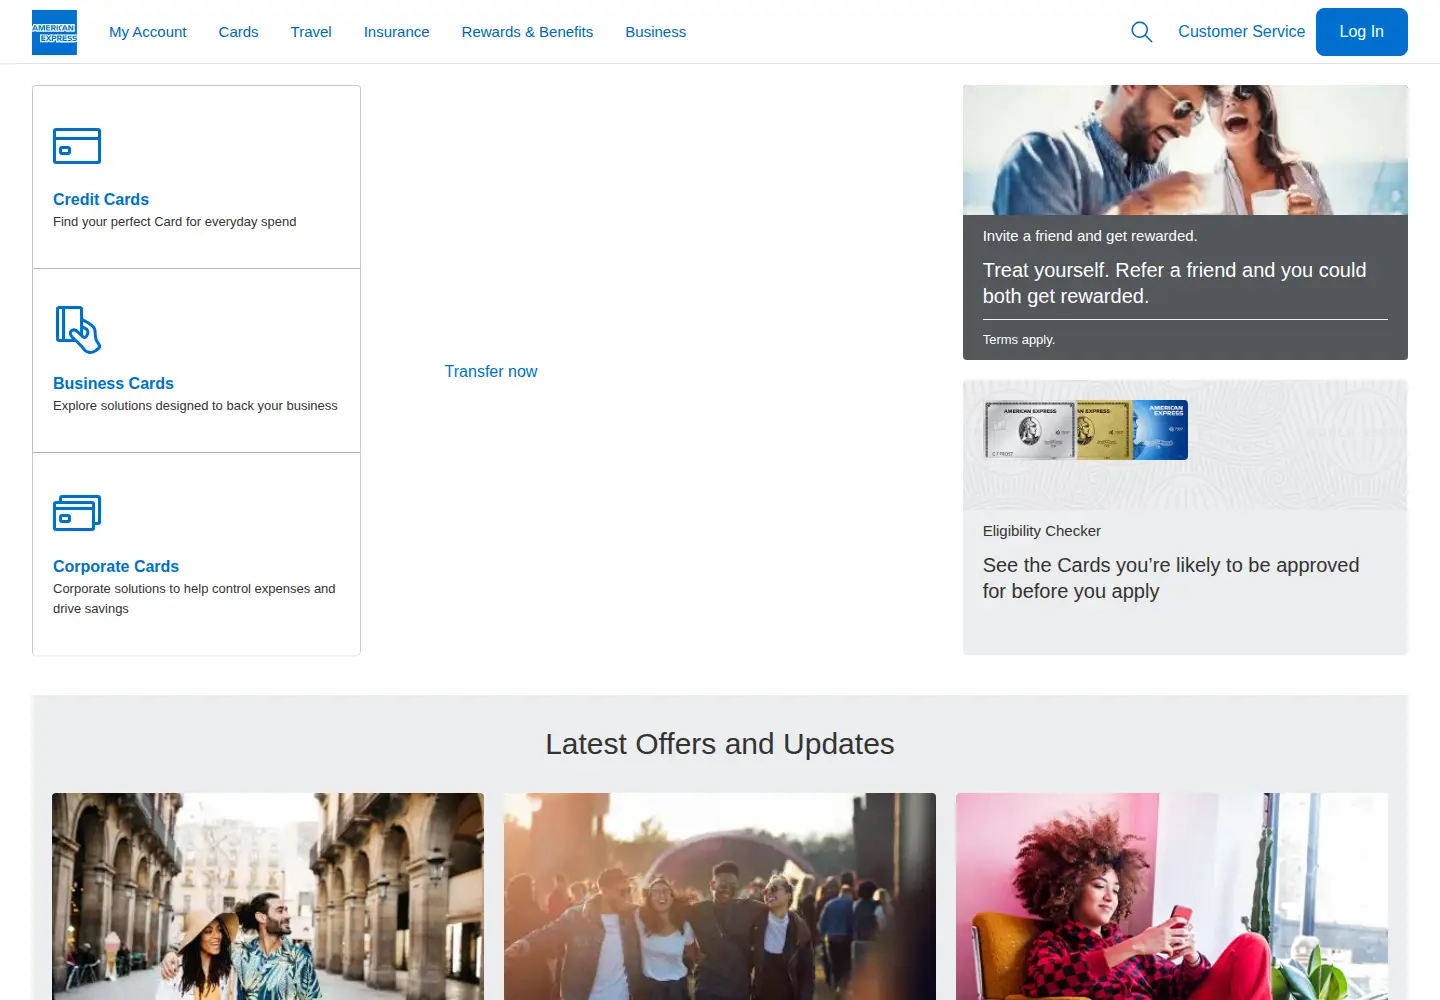Click the three Amex cards image
The width and height of the screenshot is (1440, 1000).
1086,430
